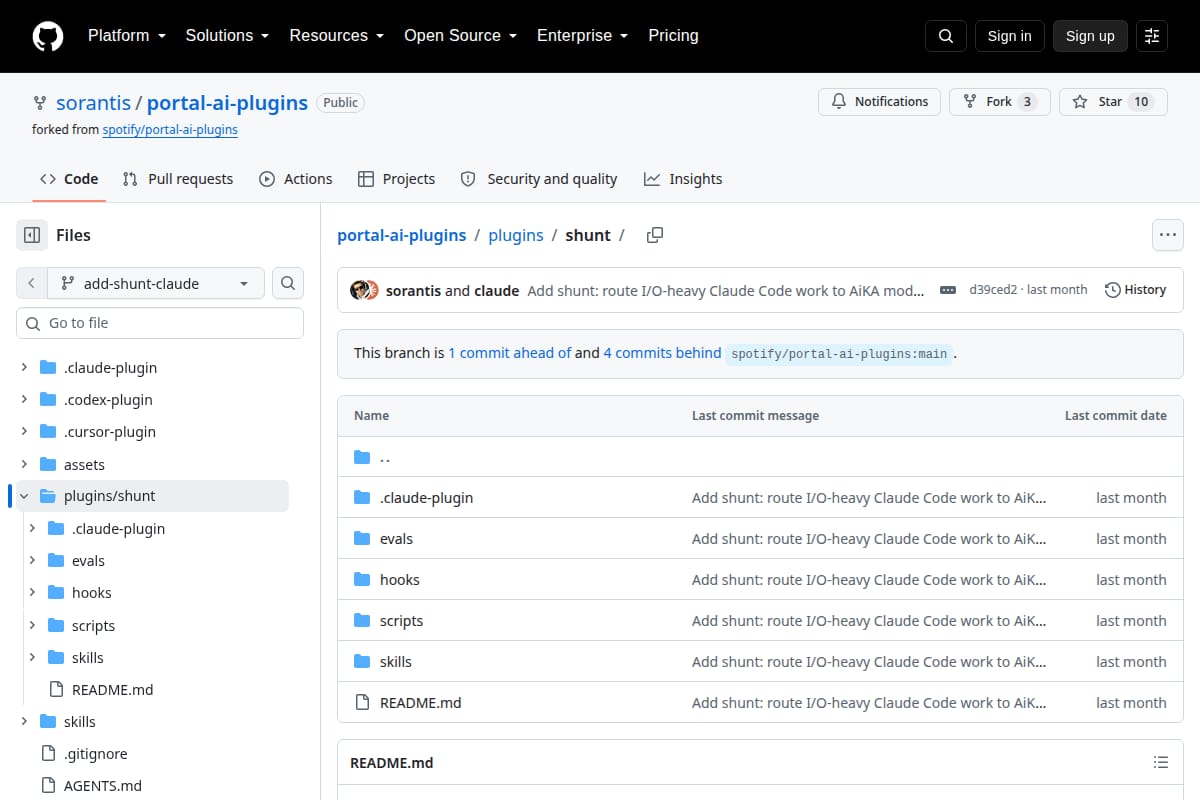This screenshot has width=1200, height=800.
Task: Open the more options ellipsis button
Action: point(1168,235)
